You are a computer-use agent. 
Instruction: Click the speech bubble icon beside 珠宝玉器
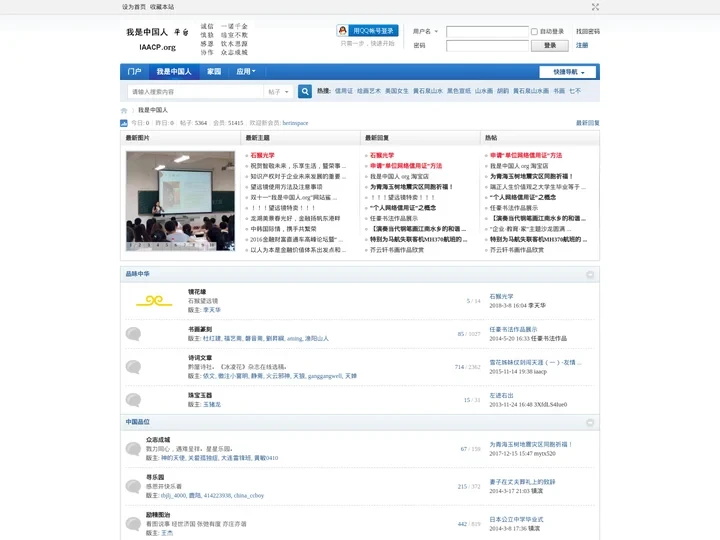point(133,400)
